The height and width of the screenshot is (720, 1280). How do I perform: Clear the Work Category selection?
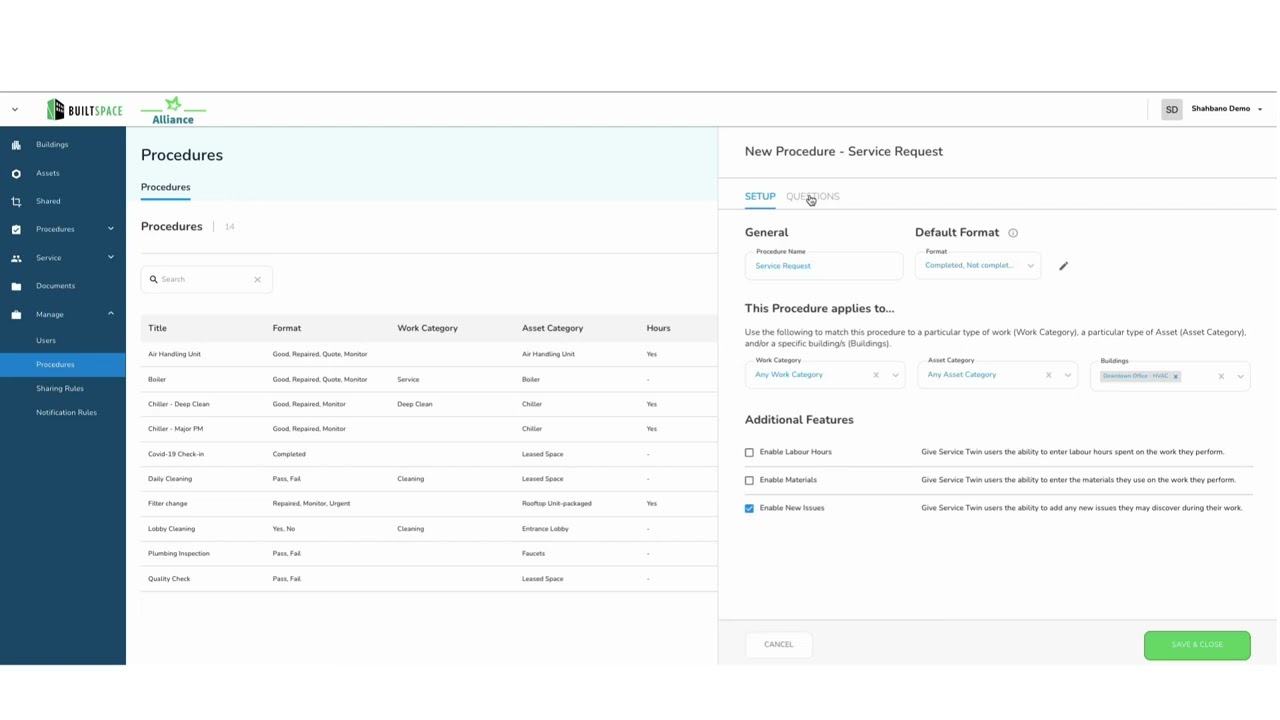876,376
